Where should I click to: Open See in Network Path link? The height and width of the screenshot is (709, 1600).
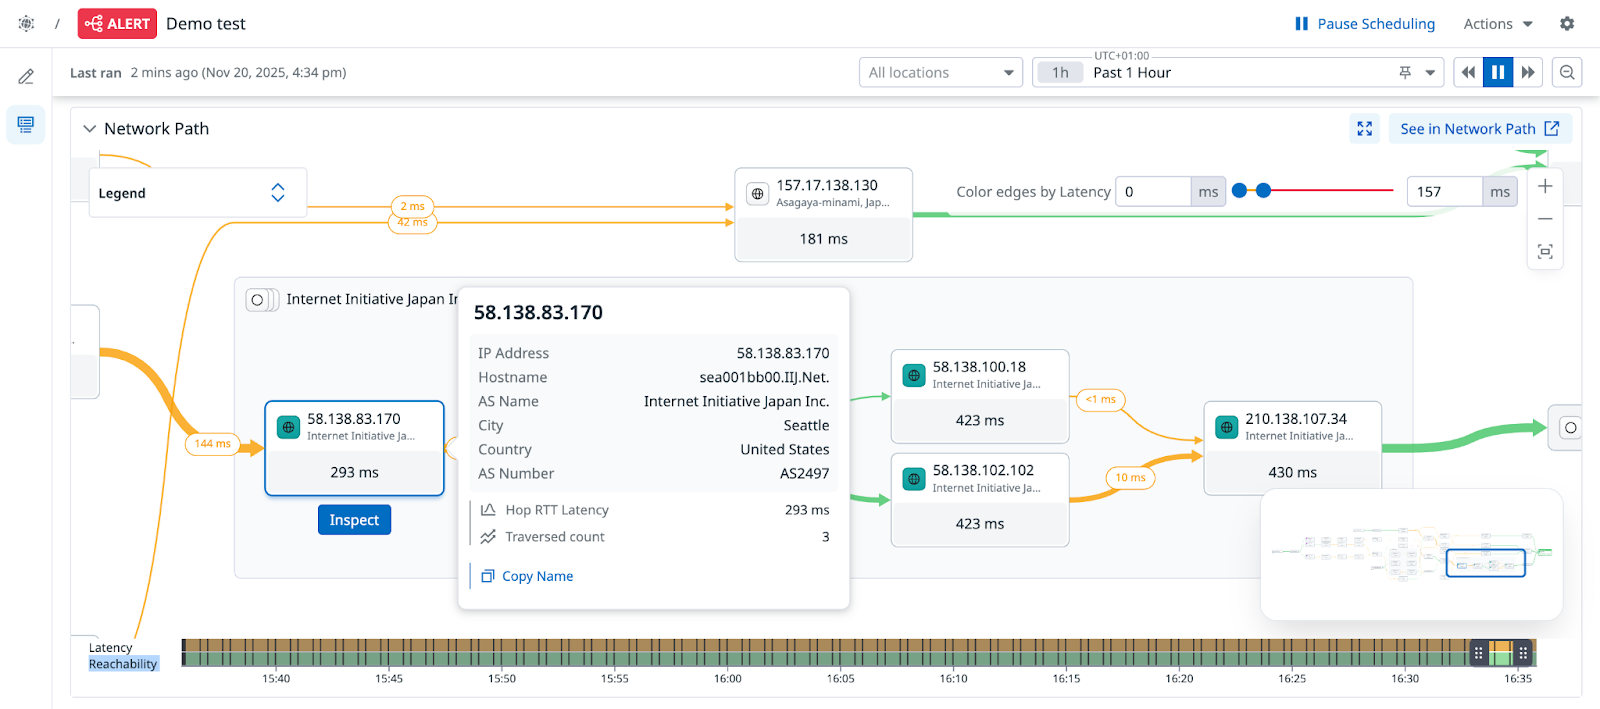[x=1479, y=129]
